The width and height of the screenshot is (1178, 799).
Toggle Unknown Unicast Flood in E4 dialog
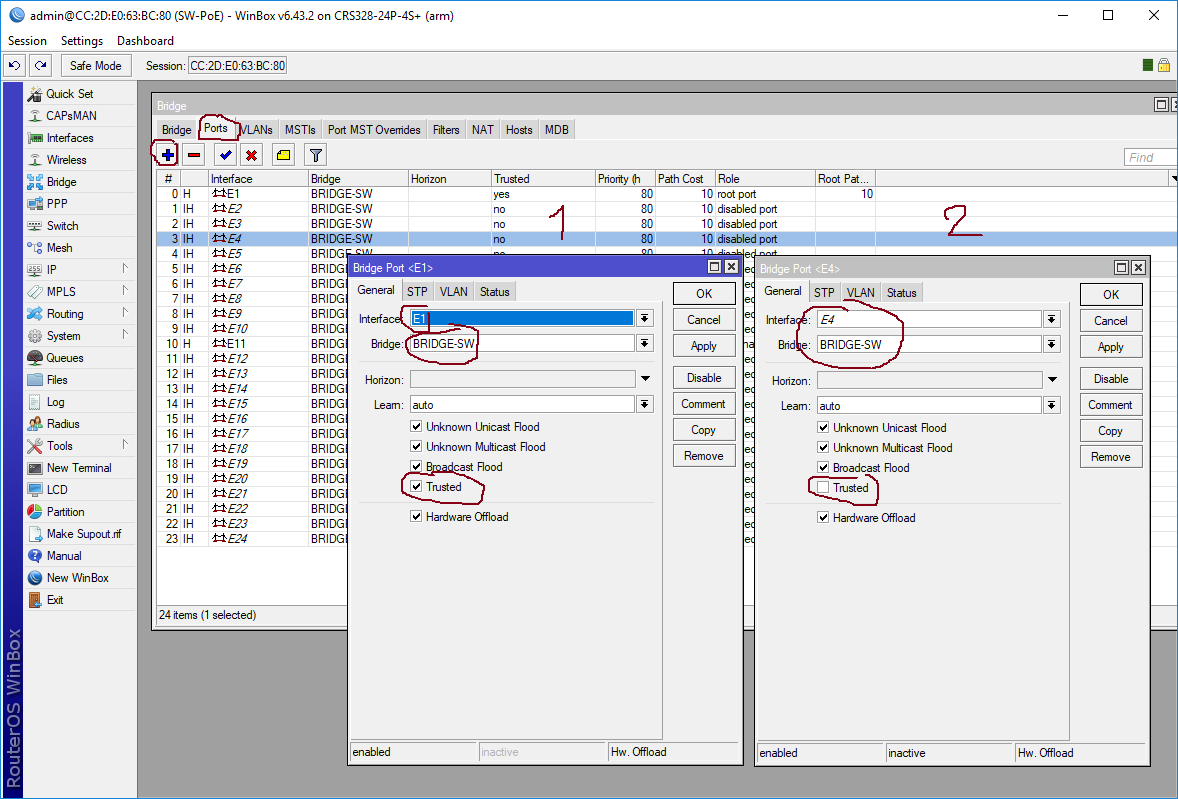pos(823,427)
